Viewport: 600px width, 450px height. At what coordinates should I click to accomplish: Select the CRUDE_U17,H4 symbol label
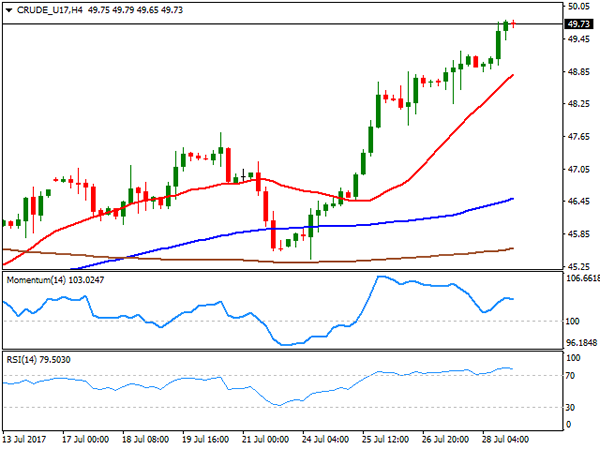pos(50,10)
